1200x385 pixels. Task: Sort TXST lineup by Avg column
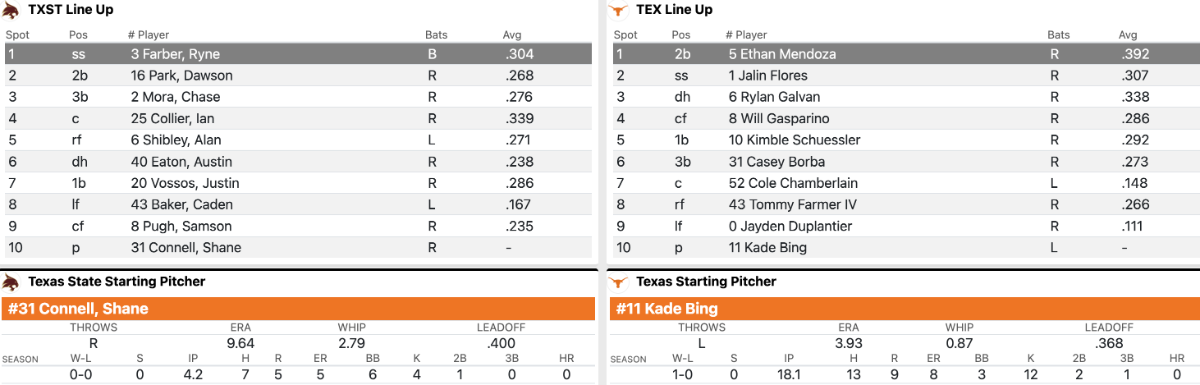pyautogui.click(x=512, y=35)
